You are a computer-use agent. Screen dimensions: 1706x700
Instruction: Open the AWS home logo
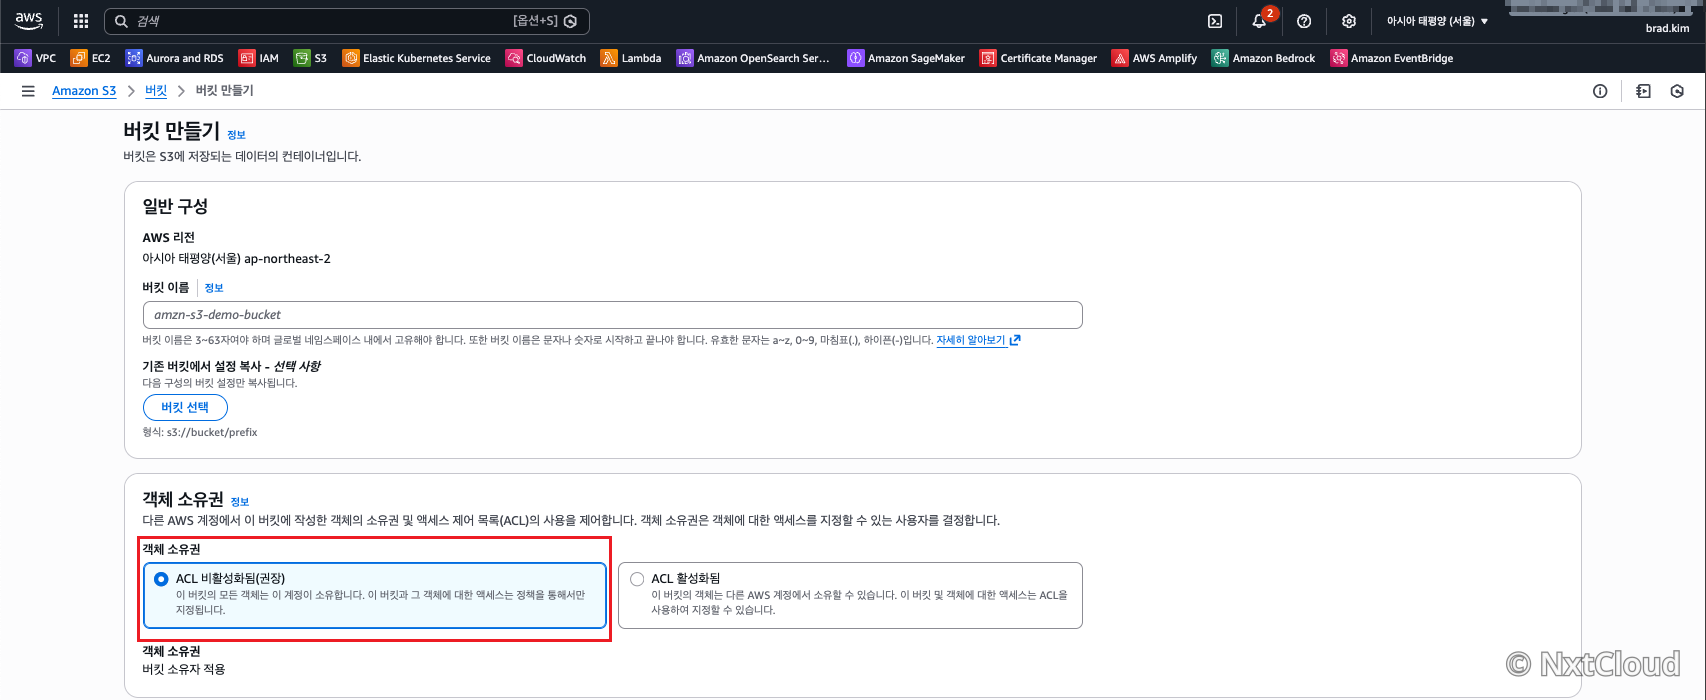click(29, 20)
